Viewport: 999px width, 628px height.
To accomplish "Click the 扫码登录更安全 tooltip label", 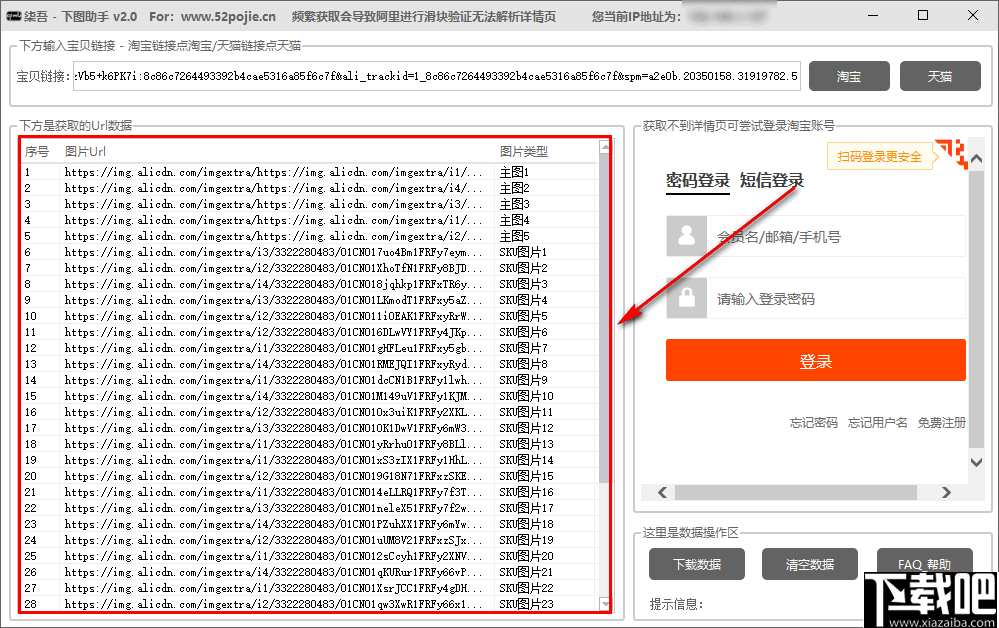I will (x=879, y=157).
